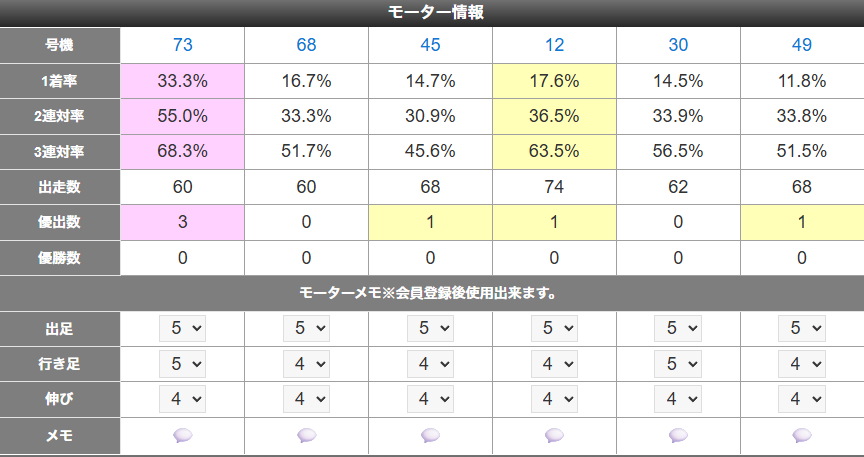
Task: Open motor number 68 link
Action: coord(306,45)
